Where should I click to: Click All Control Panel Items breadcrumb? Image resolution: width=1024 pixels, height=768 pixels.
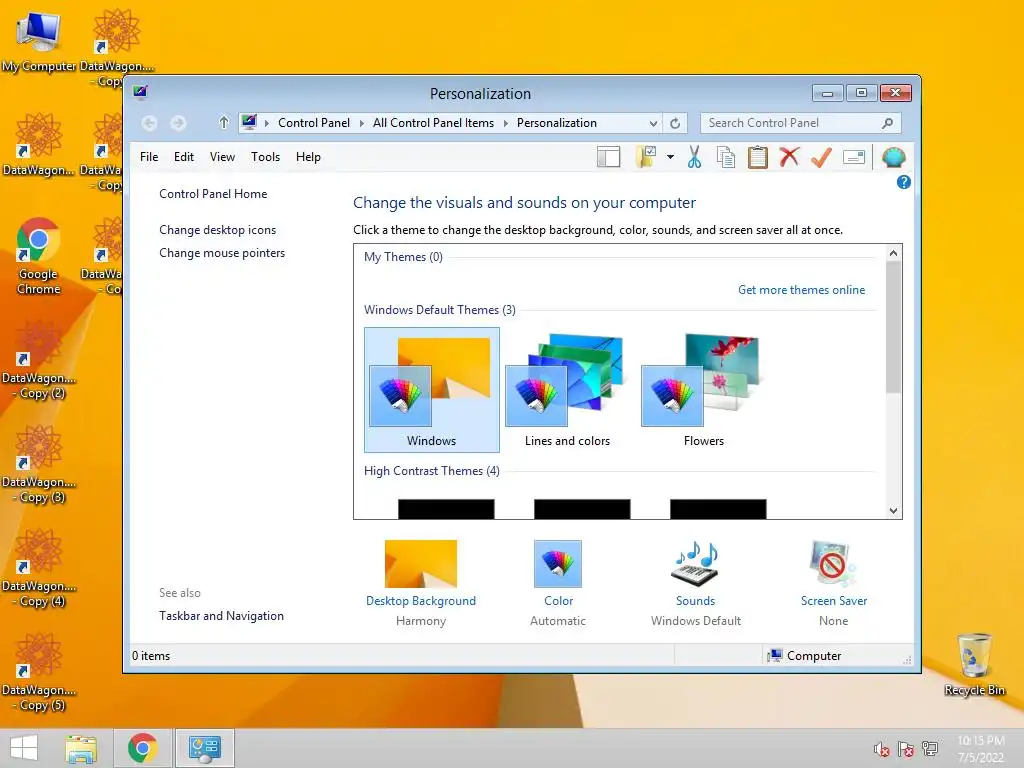(x=433, y=123)
